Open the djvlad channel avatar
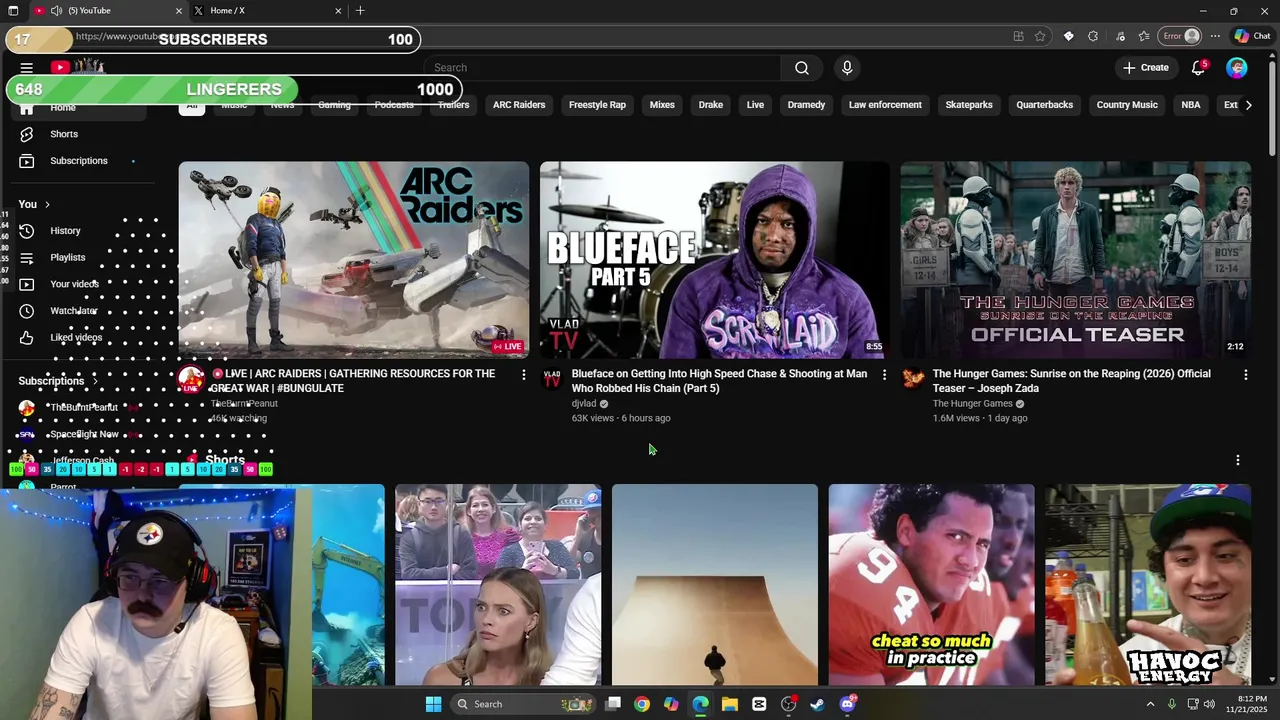Viewport: 1280px width, 720px height. 552,378
